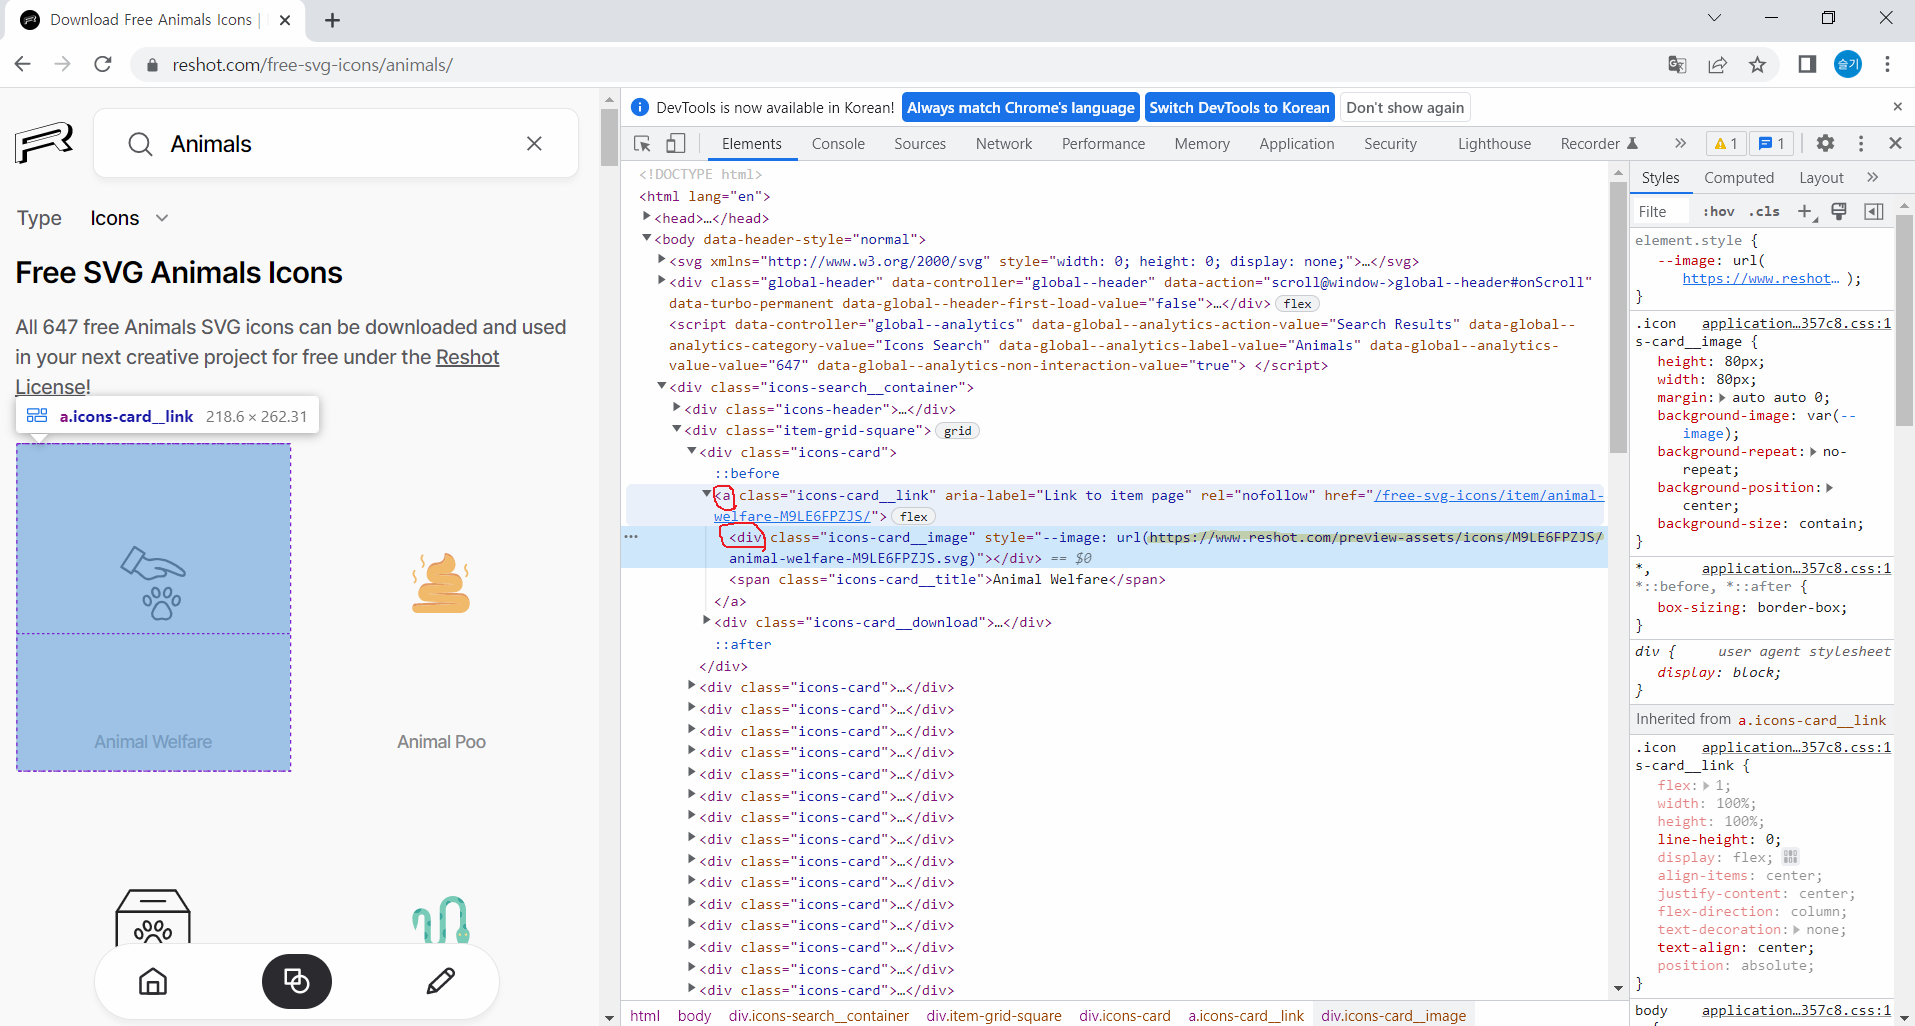Clear the Animals search field
Screen dimensions: 1915x1026
pos(534,144)
